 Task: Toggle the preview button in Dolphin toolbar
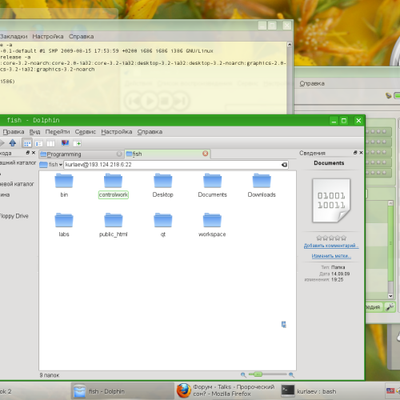pyautogui.click(x=65, y=143)
